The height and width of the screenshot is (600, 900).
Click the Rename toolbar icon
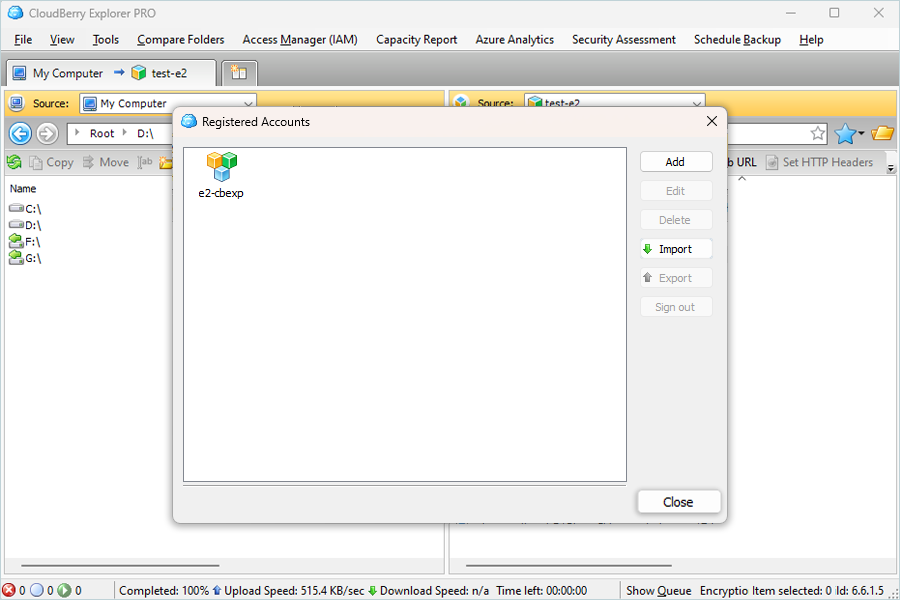145,162
